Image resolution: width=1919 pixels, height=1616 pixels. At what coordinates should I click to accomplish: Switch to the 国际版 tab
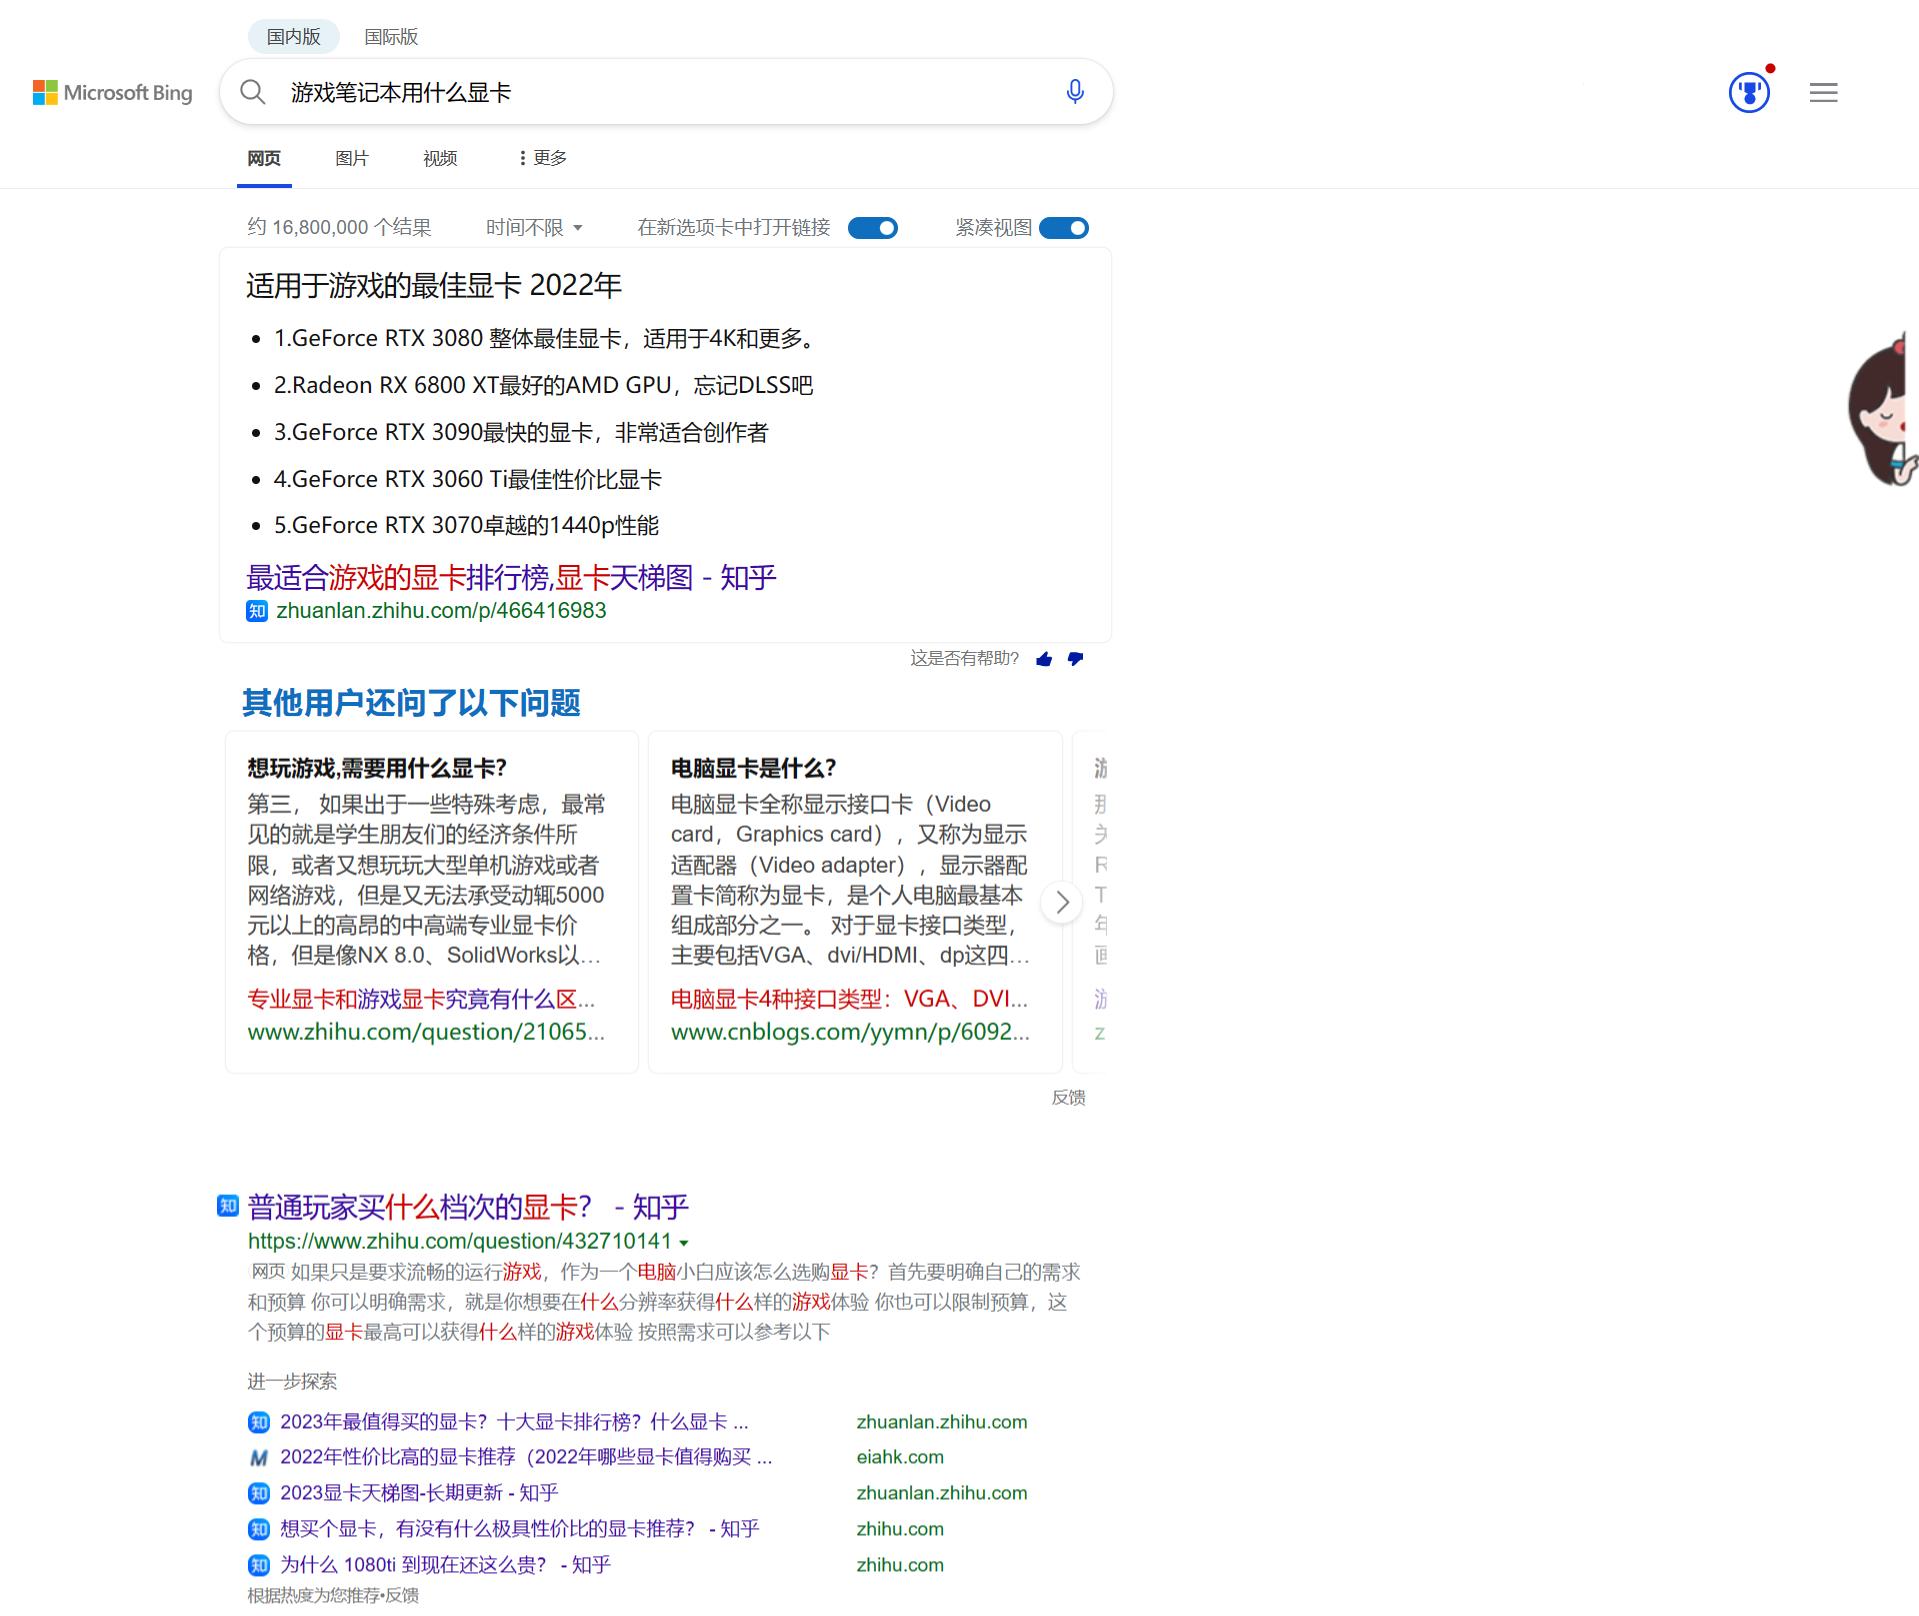pyautogui.click(x=391, y=36)
